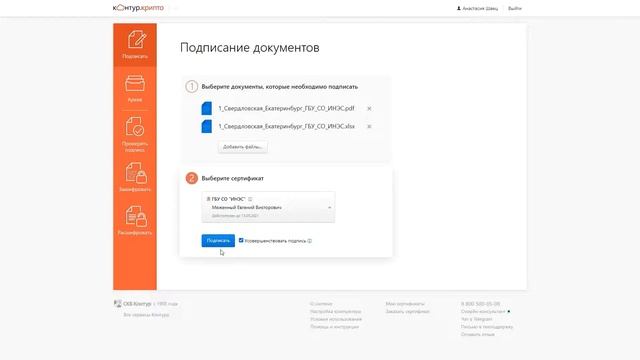Remove the pdf file from list

click(x=369, y=109)
